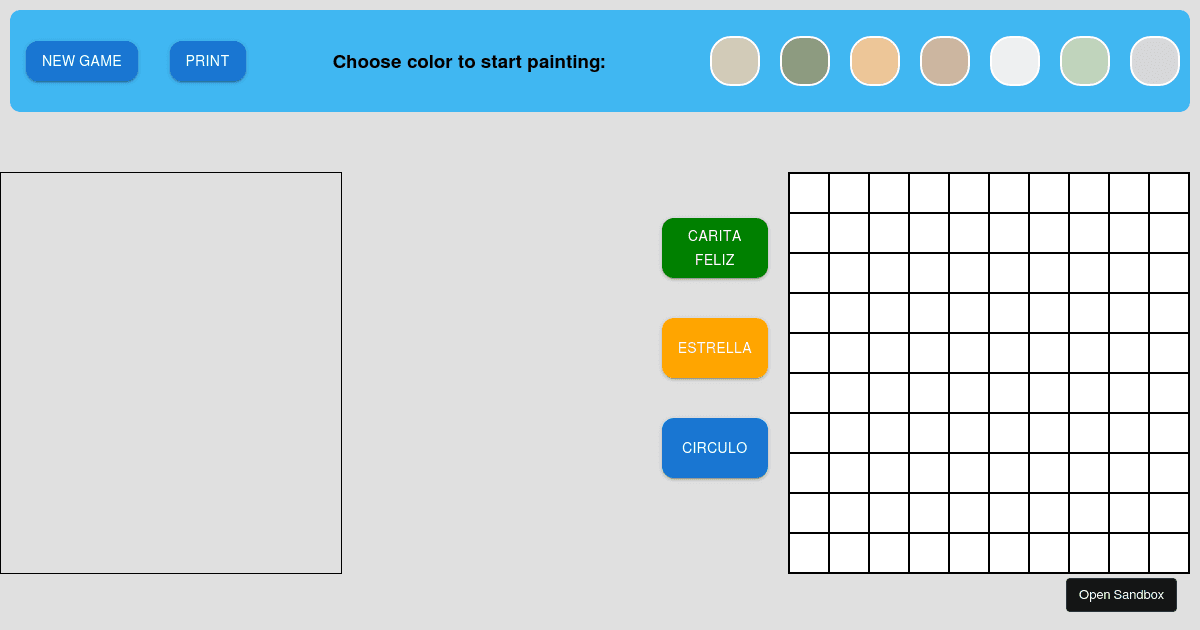Paint the bottom-left grid cell

click(809, 552)
